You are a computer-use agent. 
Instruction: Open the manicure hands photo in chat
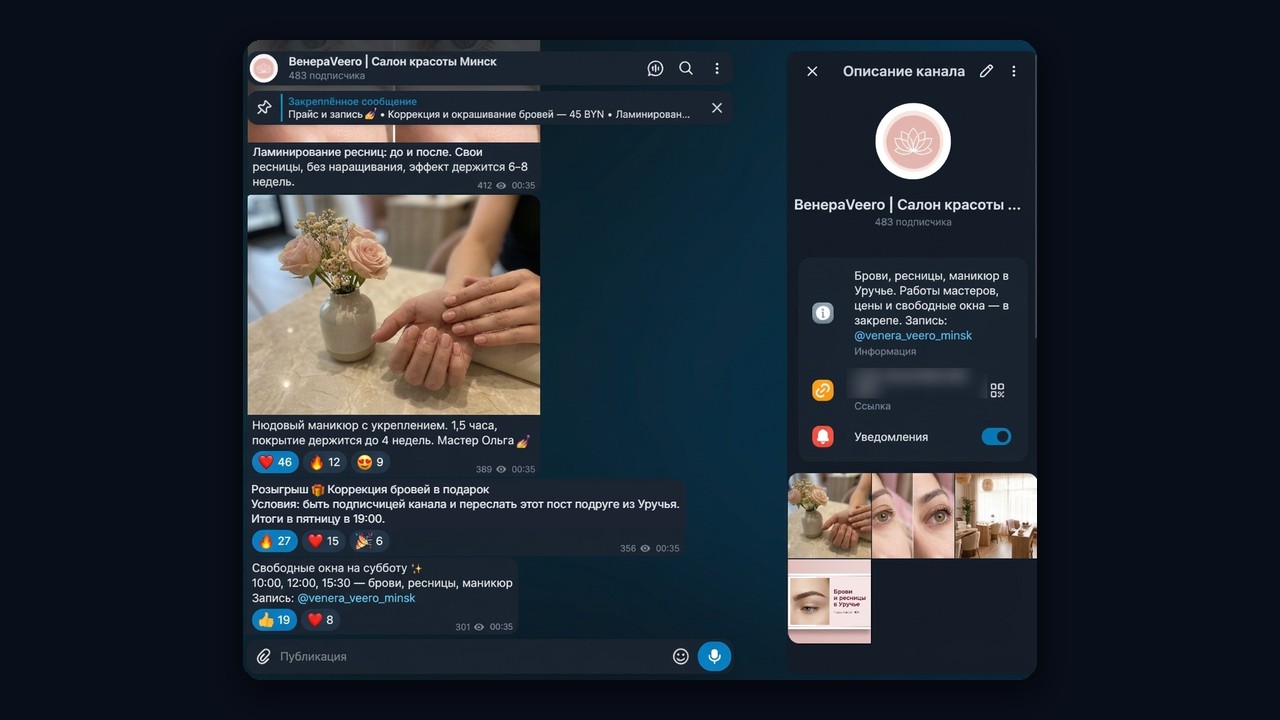click(394, 305)
